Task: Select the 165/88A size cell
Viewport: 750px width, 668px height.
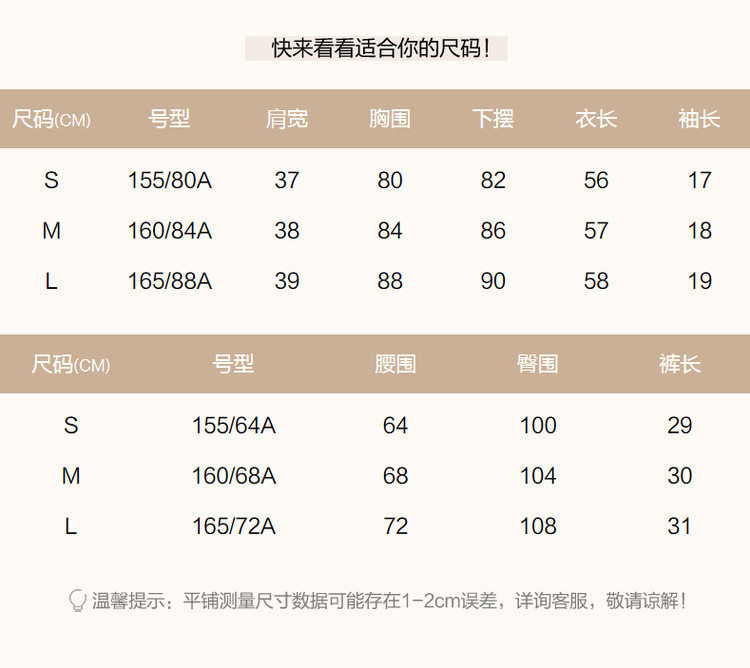Action: (x=170, y=282)
